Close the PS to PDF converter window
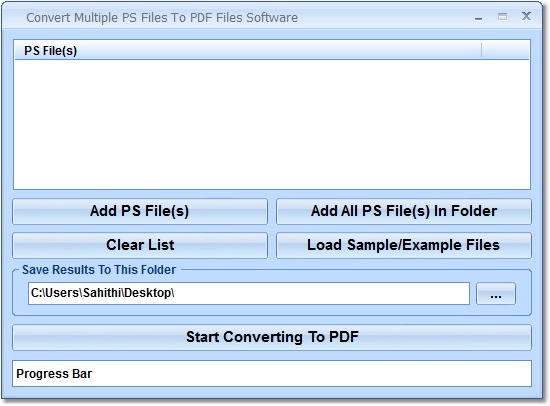 (x=526, y=16)
